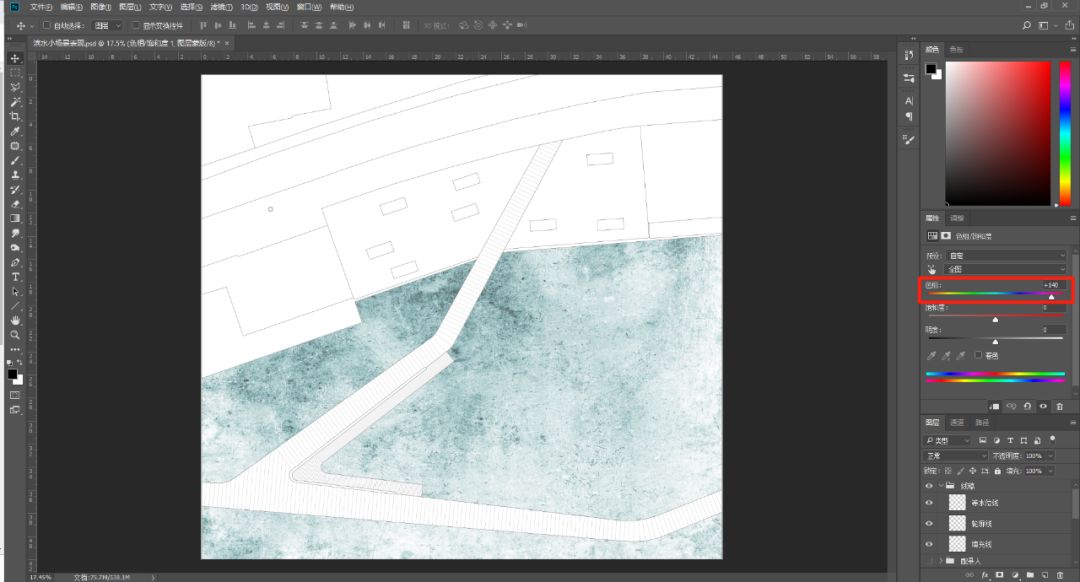Open the 图像 Image menu
The image size is (1080, 582).
101,7
